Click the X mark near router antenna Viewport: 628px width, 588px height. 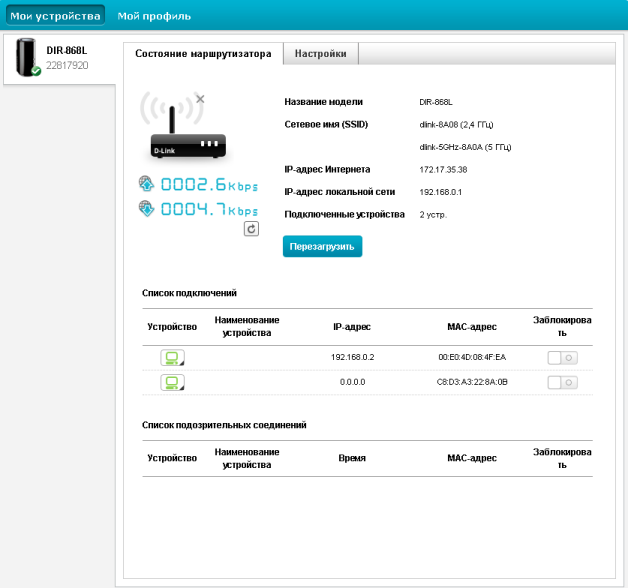[200, 99]
